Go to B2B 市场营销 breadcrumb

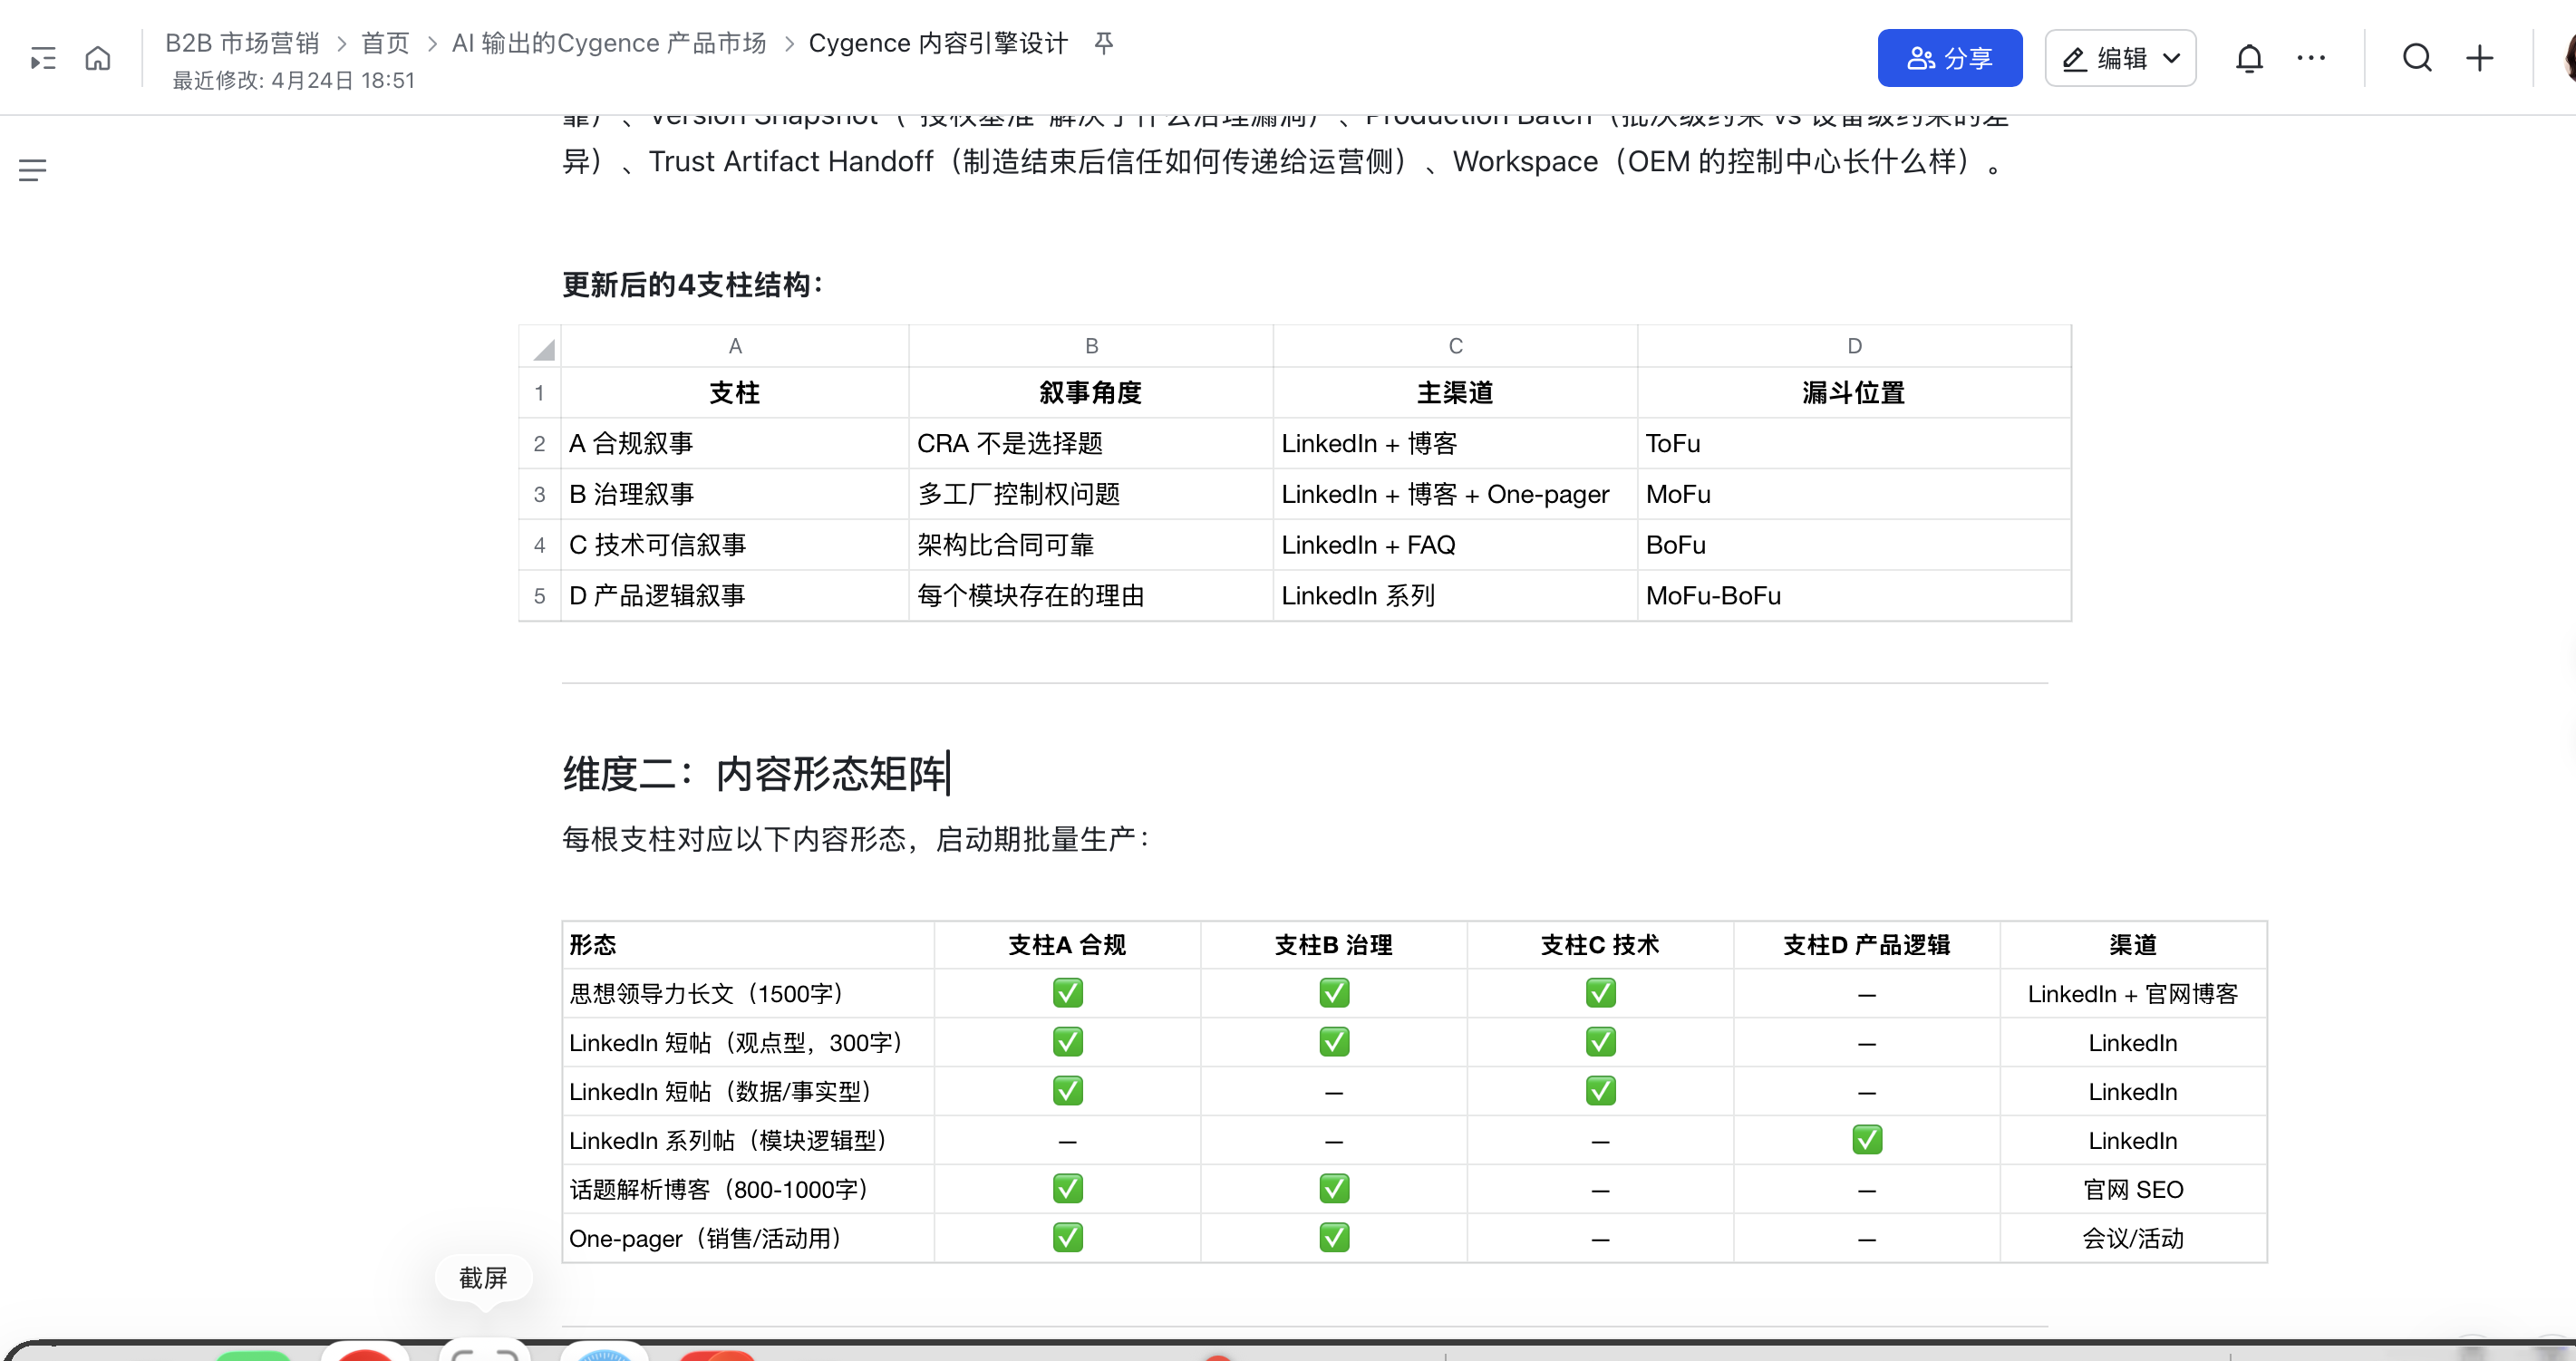tap(242, 43)
